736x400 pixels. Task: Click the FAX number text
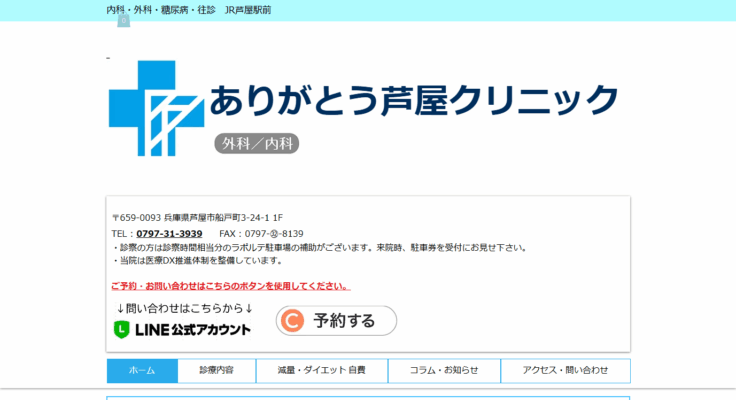pyautogui.click(x=261, y=233)
